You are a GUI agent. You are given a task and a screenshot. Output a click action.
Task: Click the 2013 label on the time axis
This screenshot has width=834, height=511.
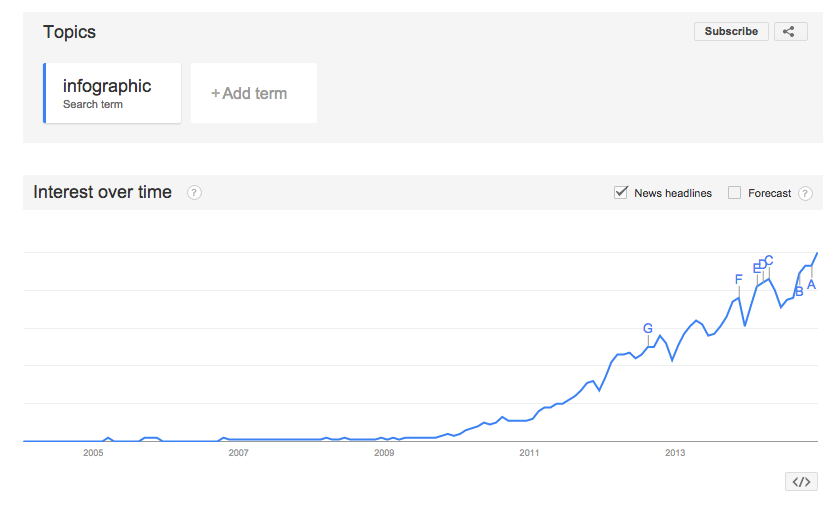coord(675,453)
